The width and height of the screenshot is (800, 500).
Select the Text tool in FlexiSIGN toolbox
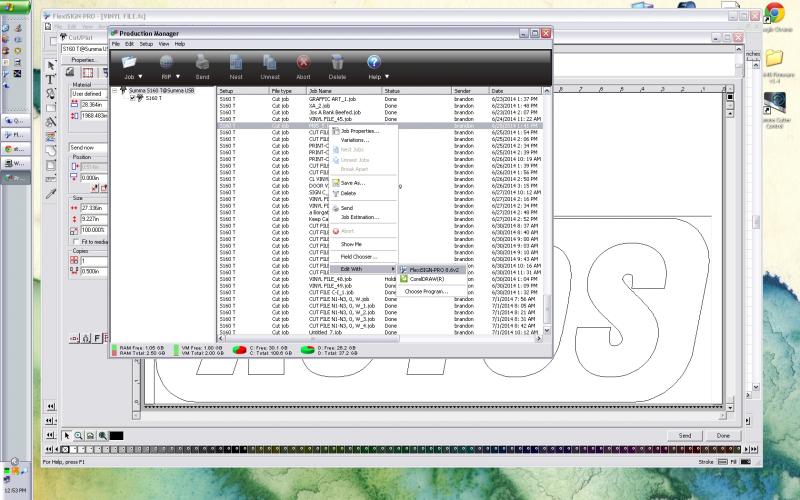pos(50,79)
